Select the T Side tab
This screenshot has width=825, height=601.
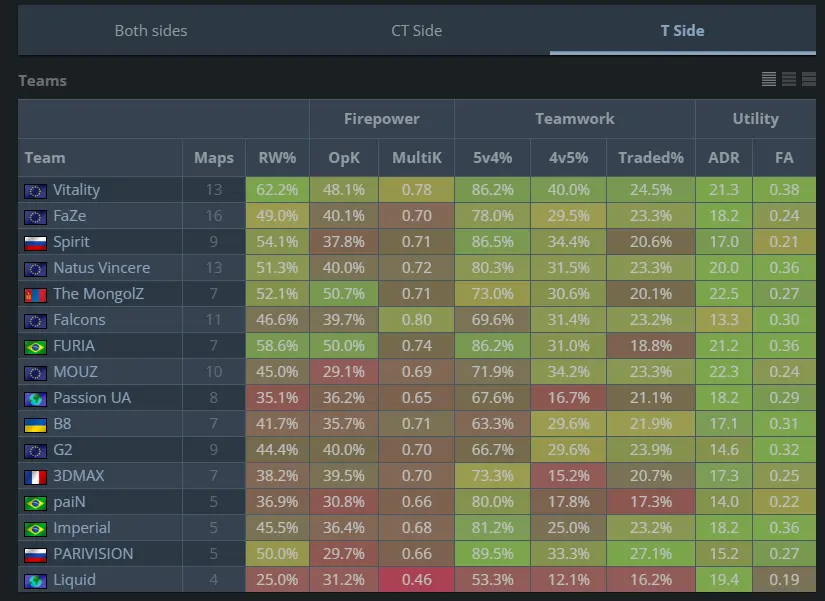[682, 31]
